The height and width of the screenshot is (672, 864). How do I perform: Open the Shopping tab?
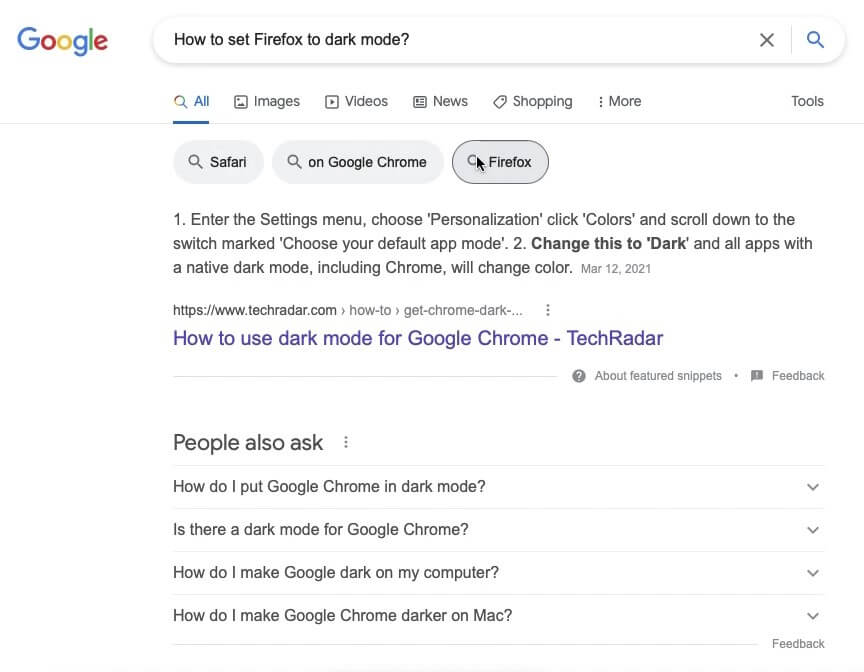click(532, 101)
